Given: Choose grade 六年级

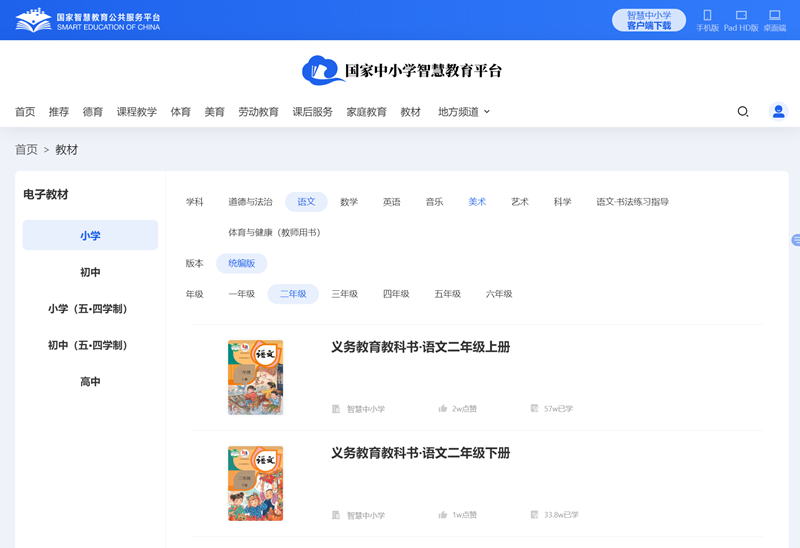Looking at the screenshot, I should (x=499, y=294).
